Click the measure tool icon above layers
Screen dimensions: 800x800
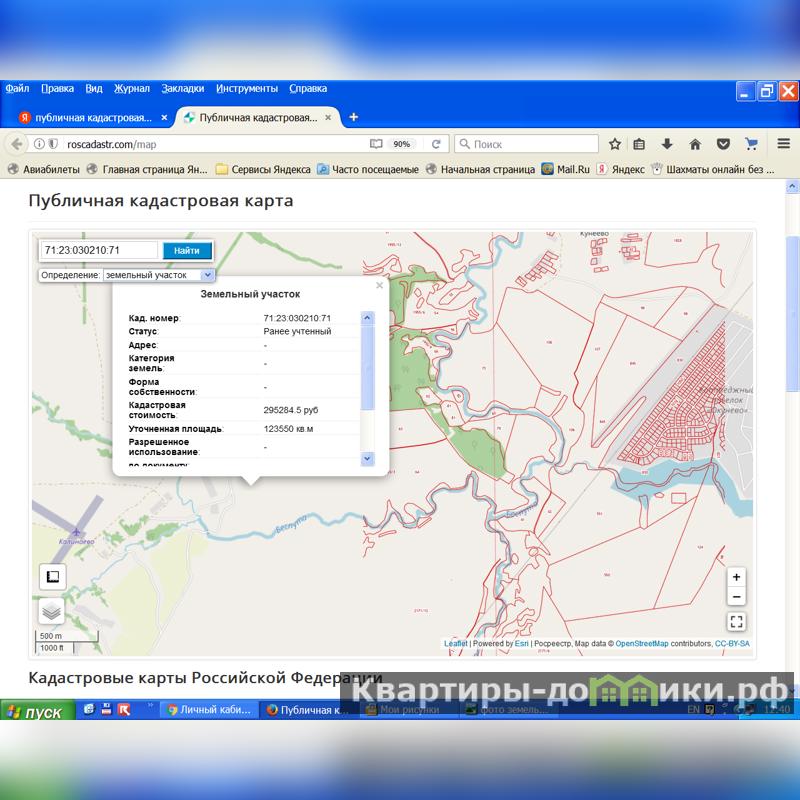(x=52, y=577)
